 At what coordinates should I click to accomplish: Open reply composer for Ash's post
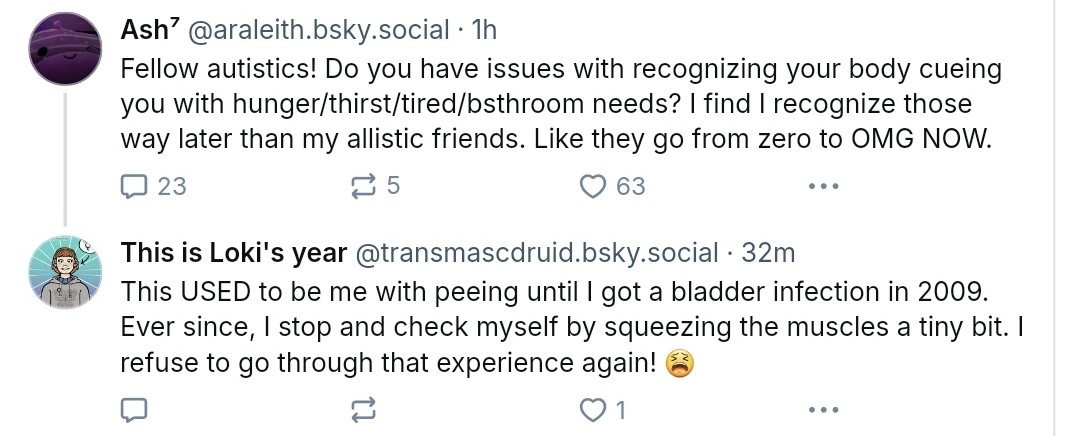coord(135,186)
